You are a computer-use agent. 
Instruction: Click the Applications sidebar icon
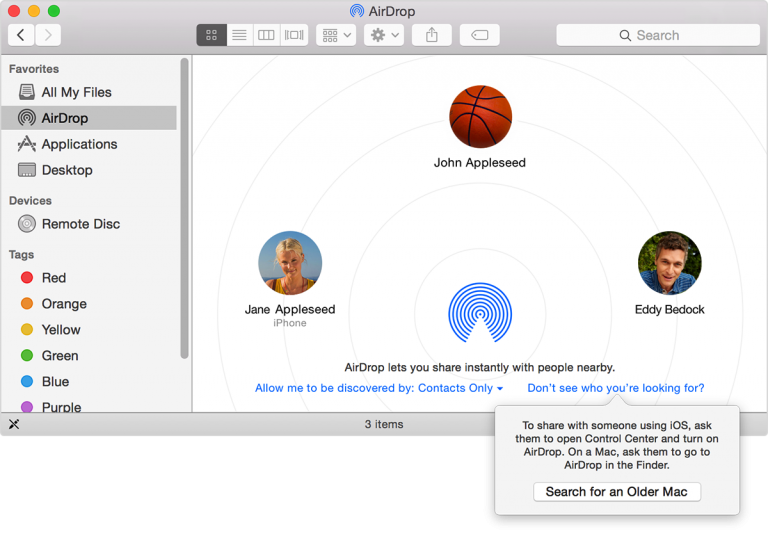click(26, 144)
